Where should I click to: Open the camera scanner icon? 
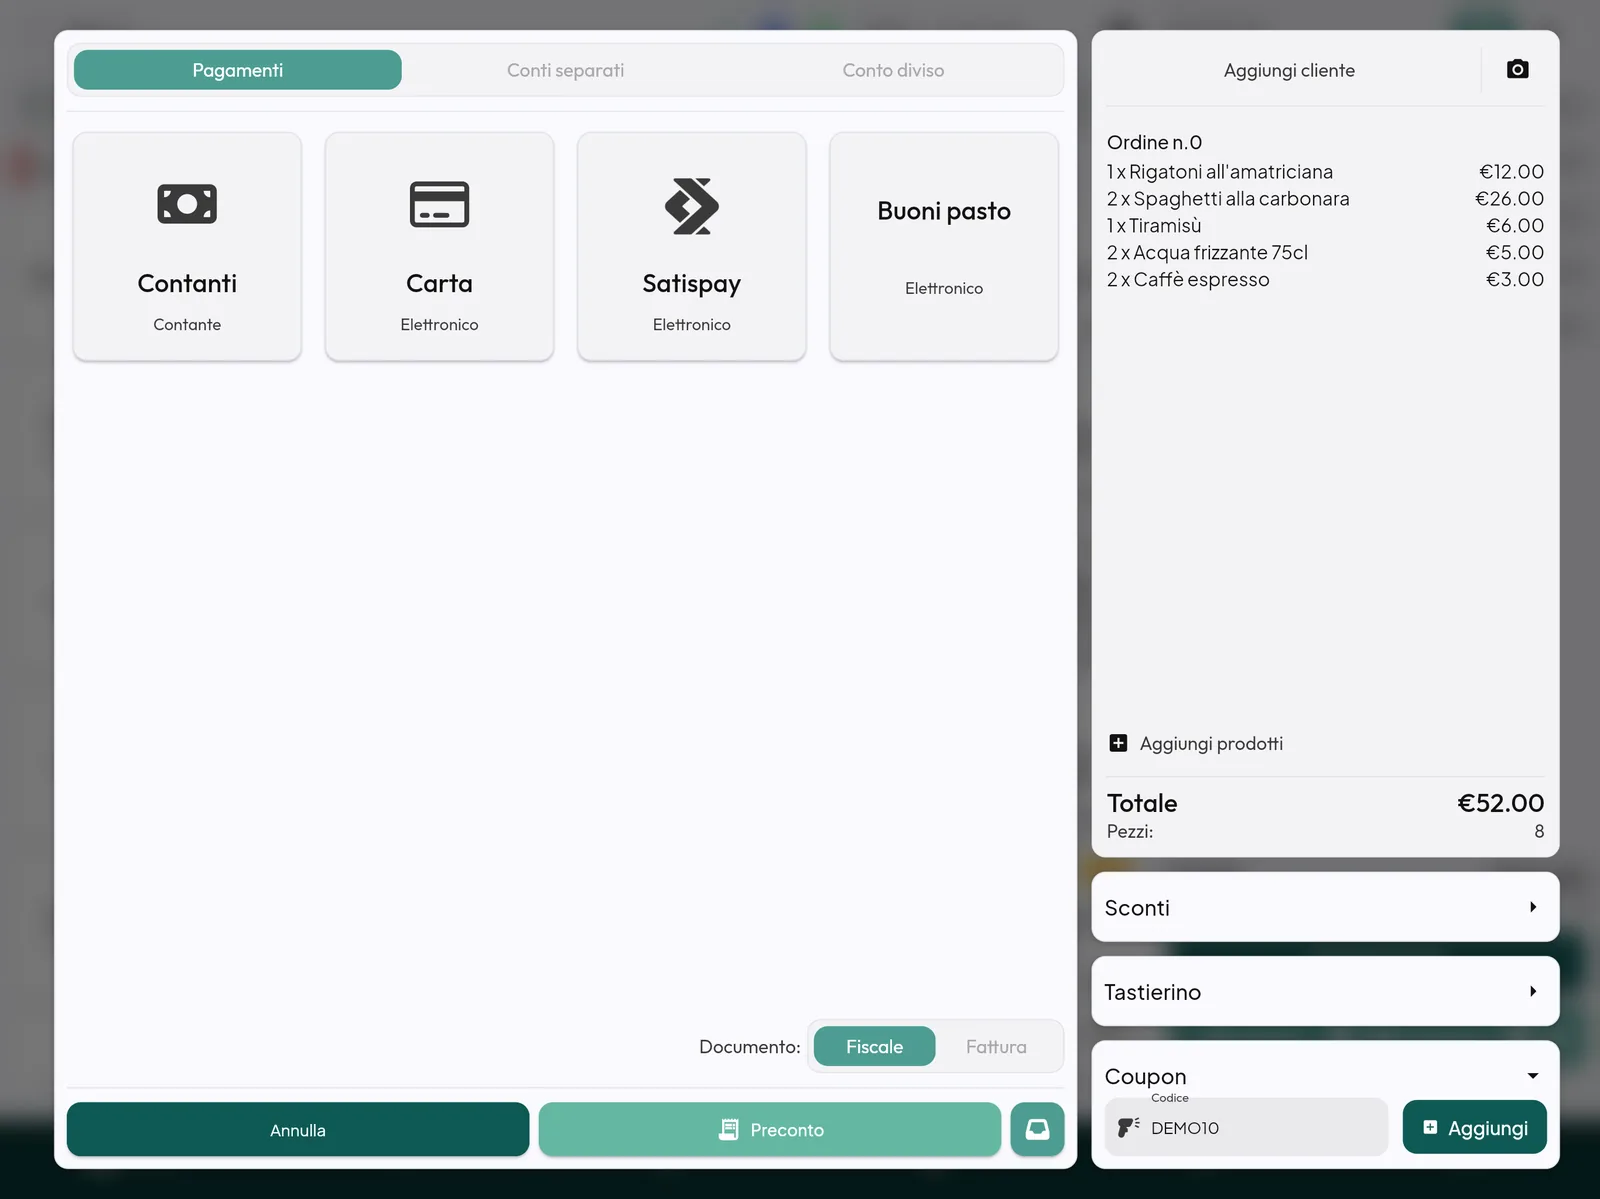(1517, 69)
